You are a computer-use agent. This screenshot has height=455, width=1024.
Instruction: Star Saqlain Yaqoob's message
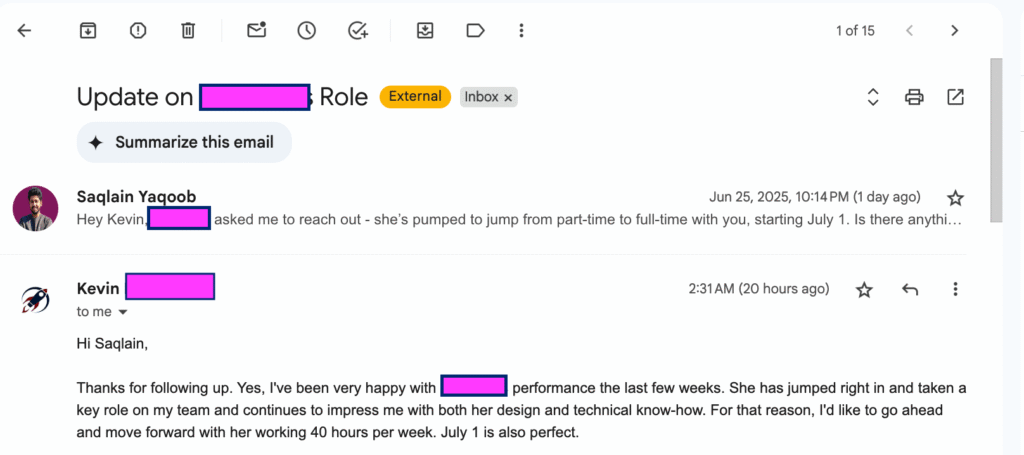click(956, 197)
